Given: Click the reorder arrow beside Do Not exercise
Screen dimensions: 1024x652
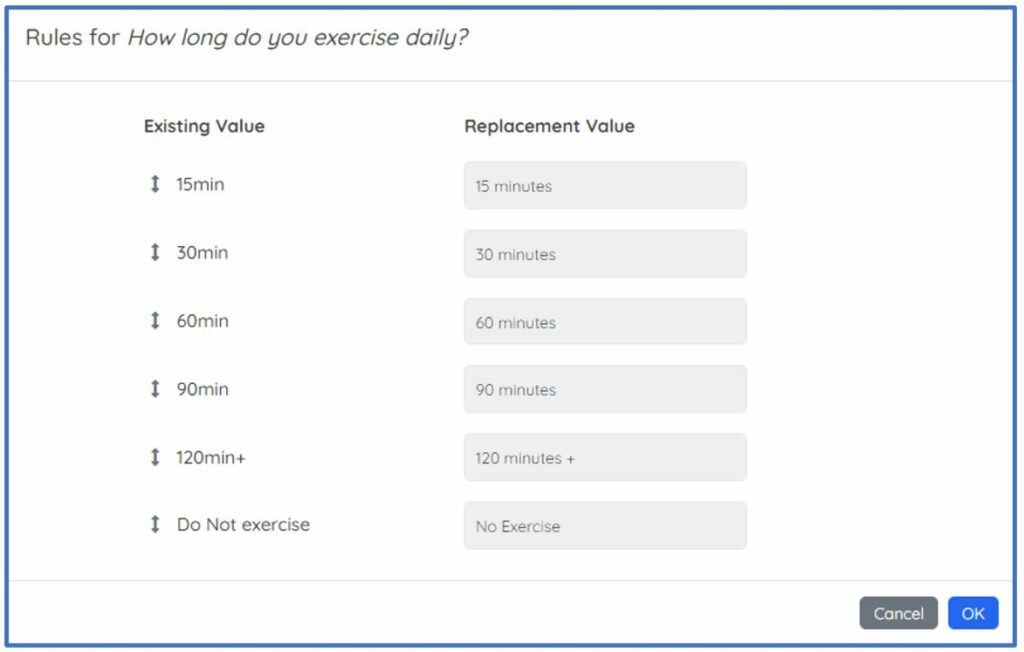Looking at the screenshot, I should pos(155,525).
